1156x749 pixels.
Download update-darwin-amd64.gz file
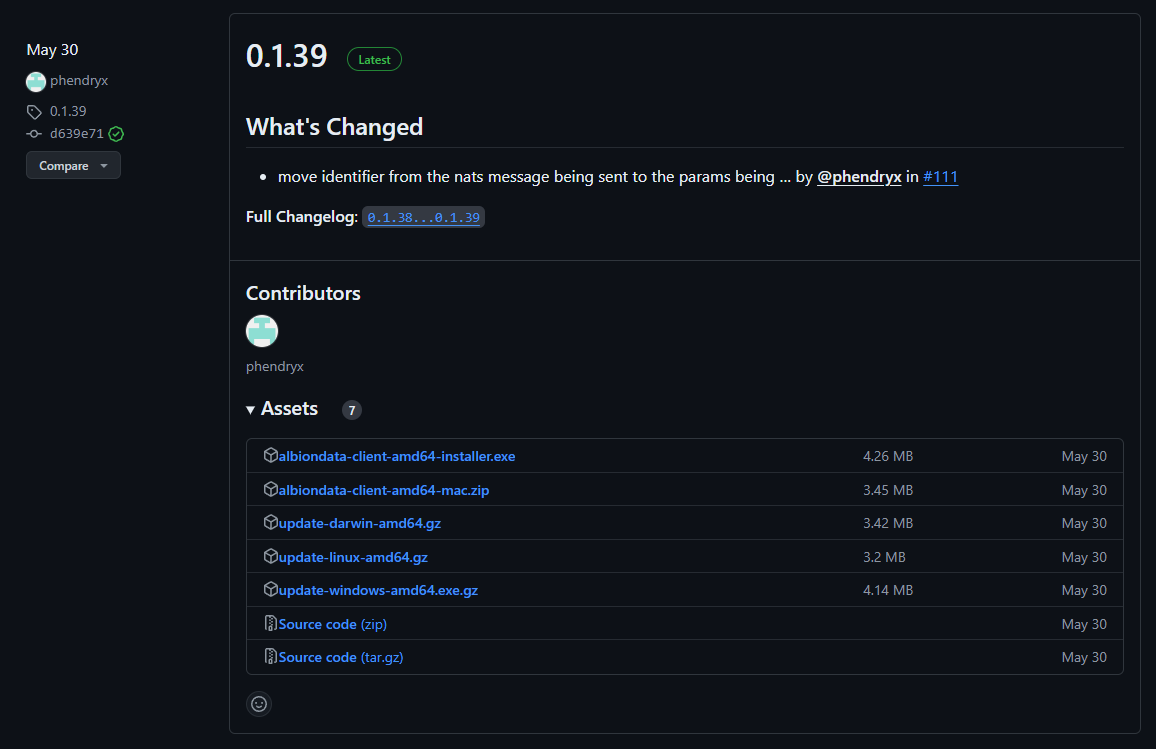point(359,523)
